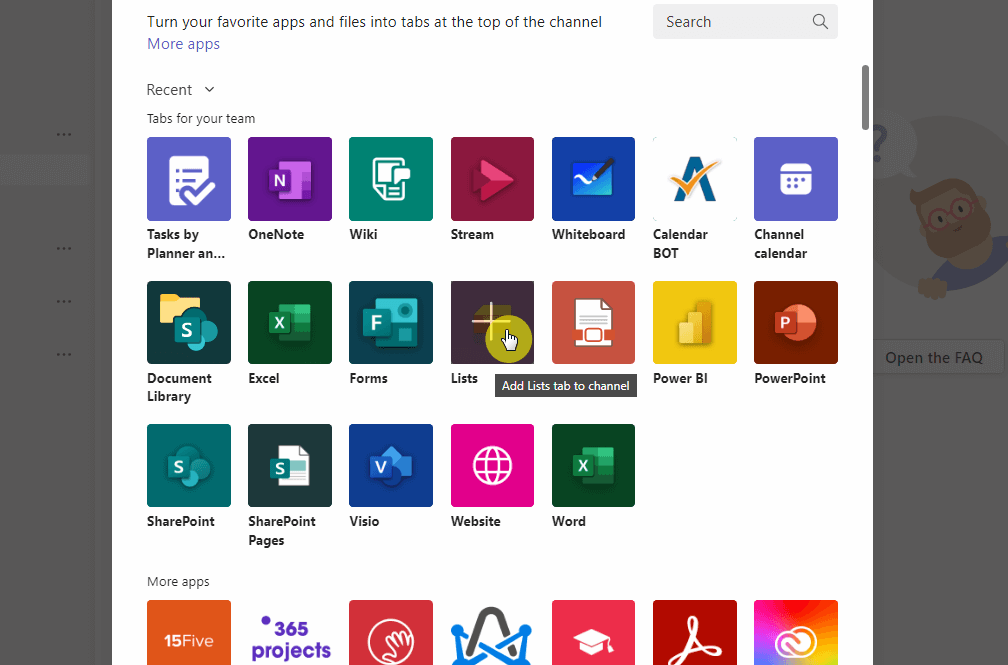The width and height of the screenshot is (1008, 665).
Task: Choose the PowerPoint app tile
Action: [x=796, y=322]
